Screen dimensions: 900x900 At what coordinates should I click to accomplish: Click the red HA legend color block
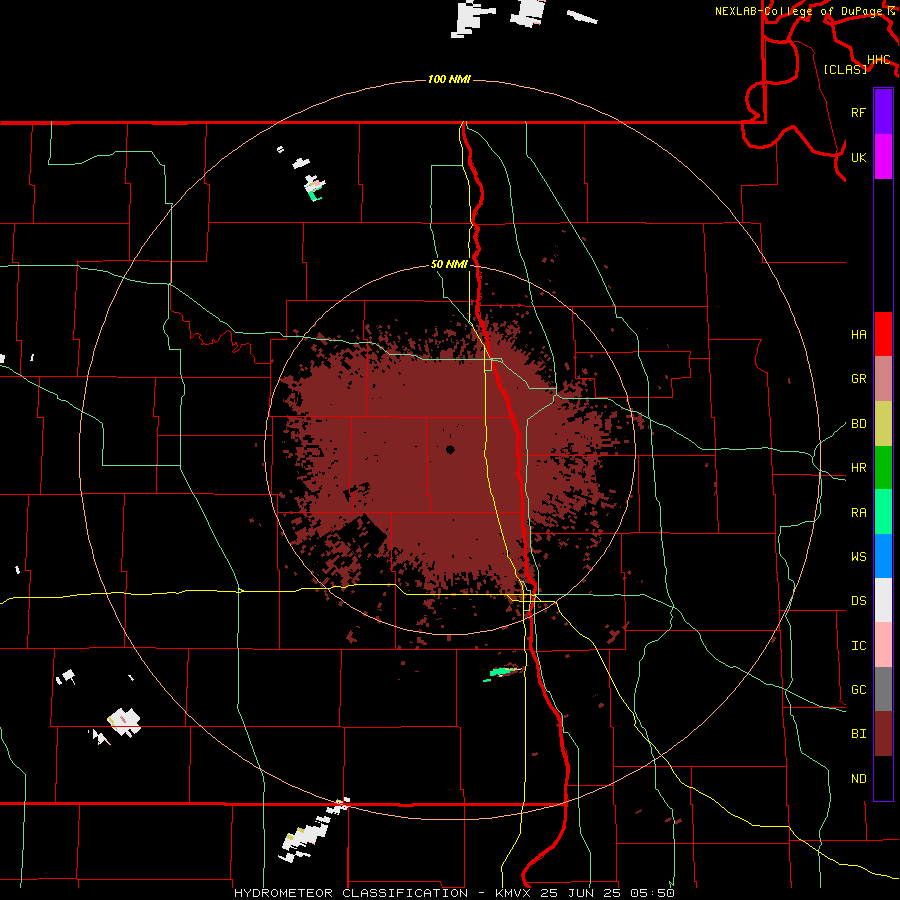(883, 334)
